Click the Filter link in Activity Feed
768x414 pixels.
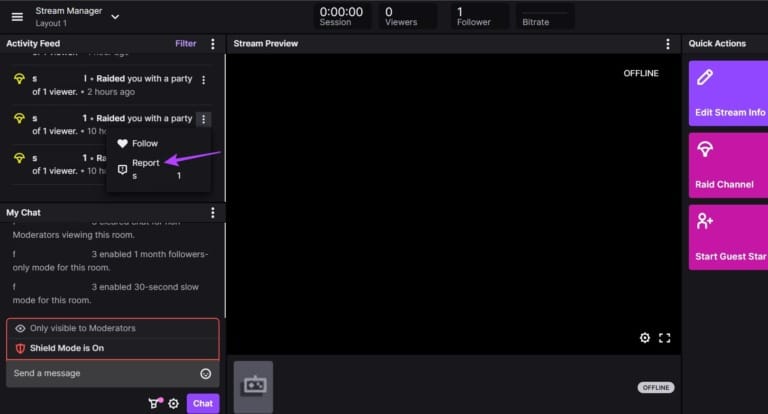point(186,44)
